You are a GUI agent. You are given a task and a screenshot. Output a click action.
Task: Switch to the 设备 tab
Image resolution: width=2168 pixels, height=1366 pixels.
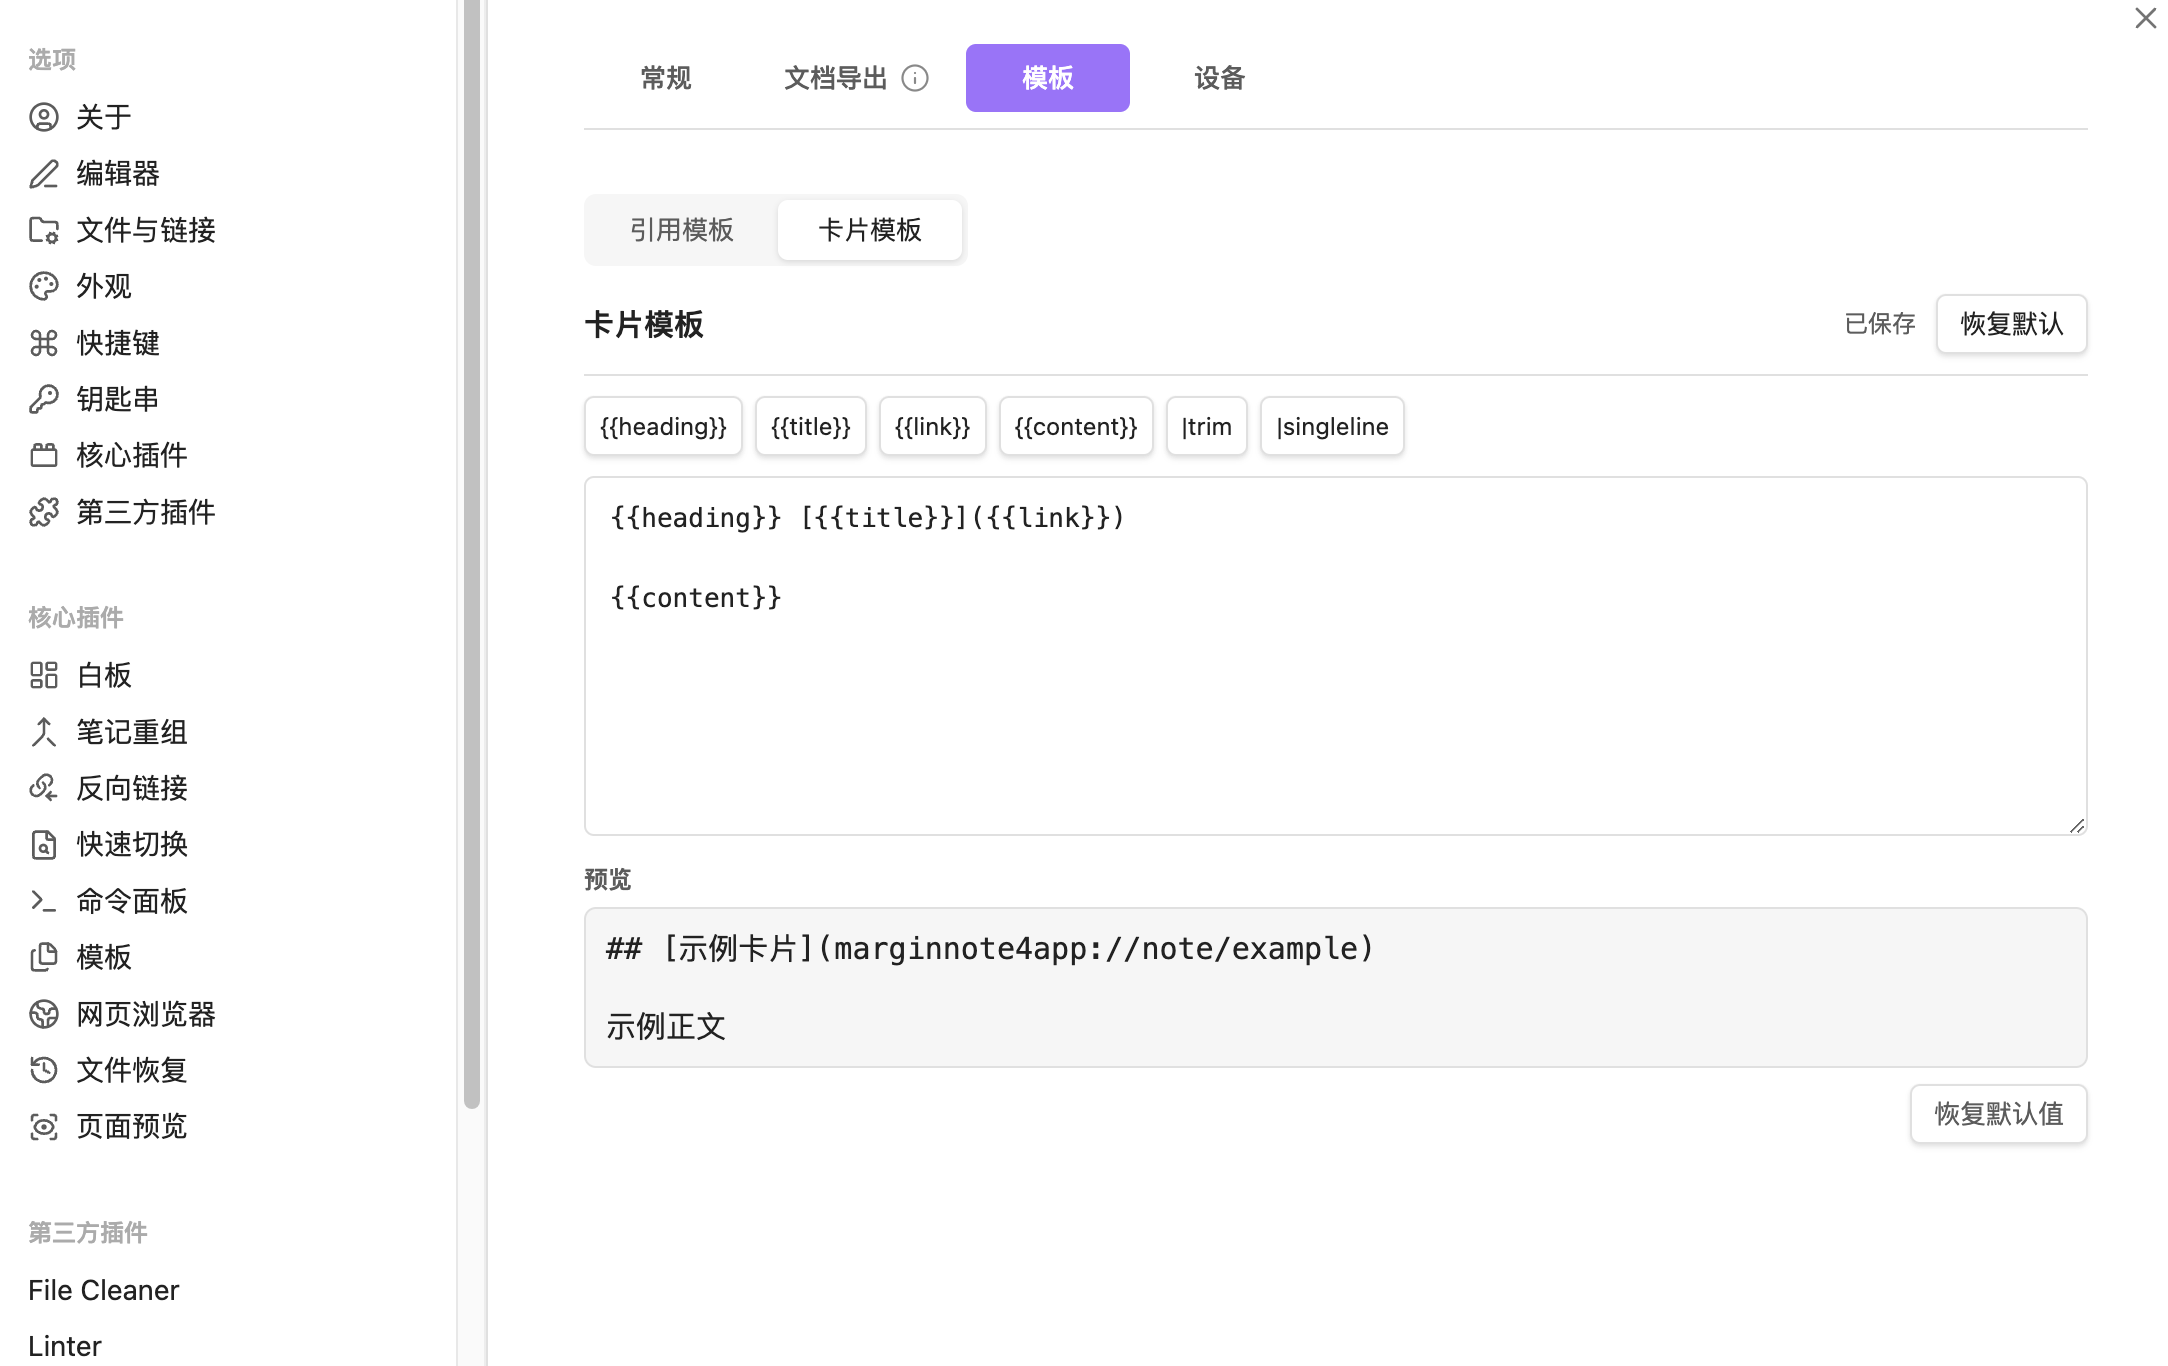tap(1219, 78)
